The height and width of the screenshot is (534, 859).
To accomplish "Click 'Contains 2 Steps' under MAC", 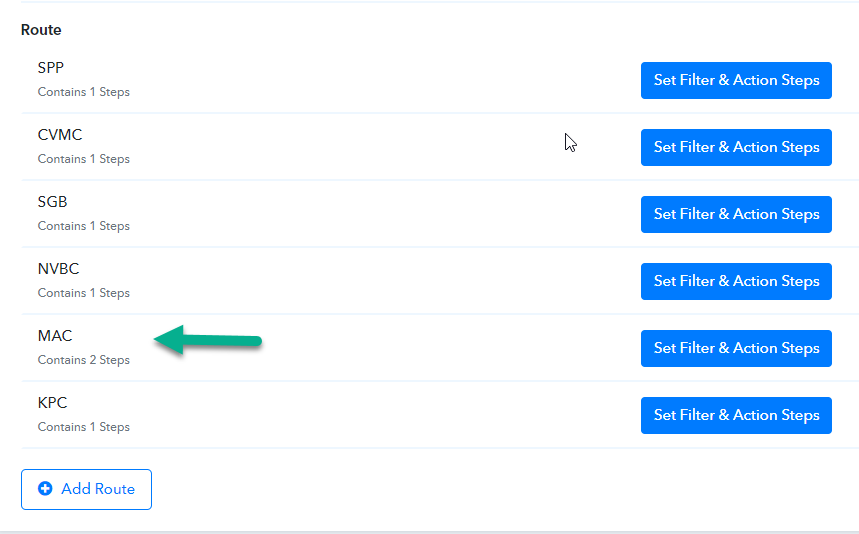I will [x=84, y=360].
